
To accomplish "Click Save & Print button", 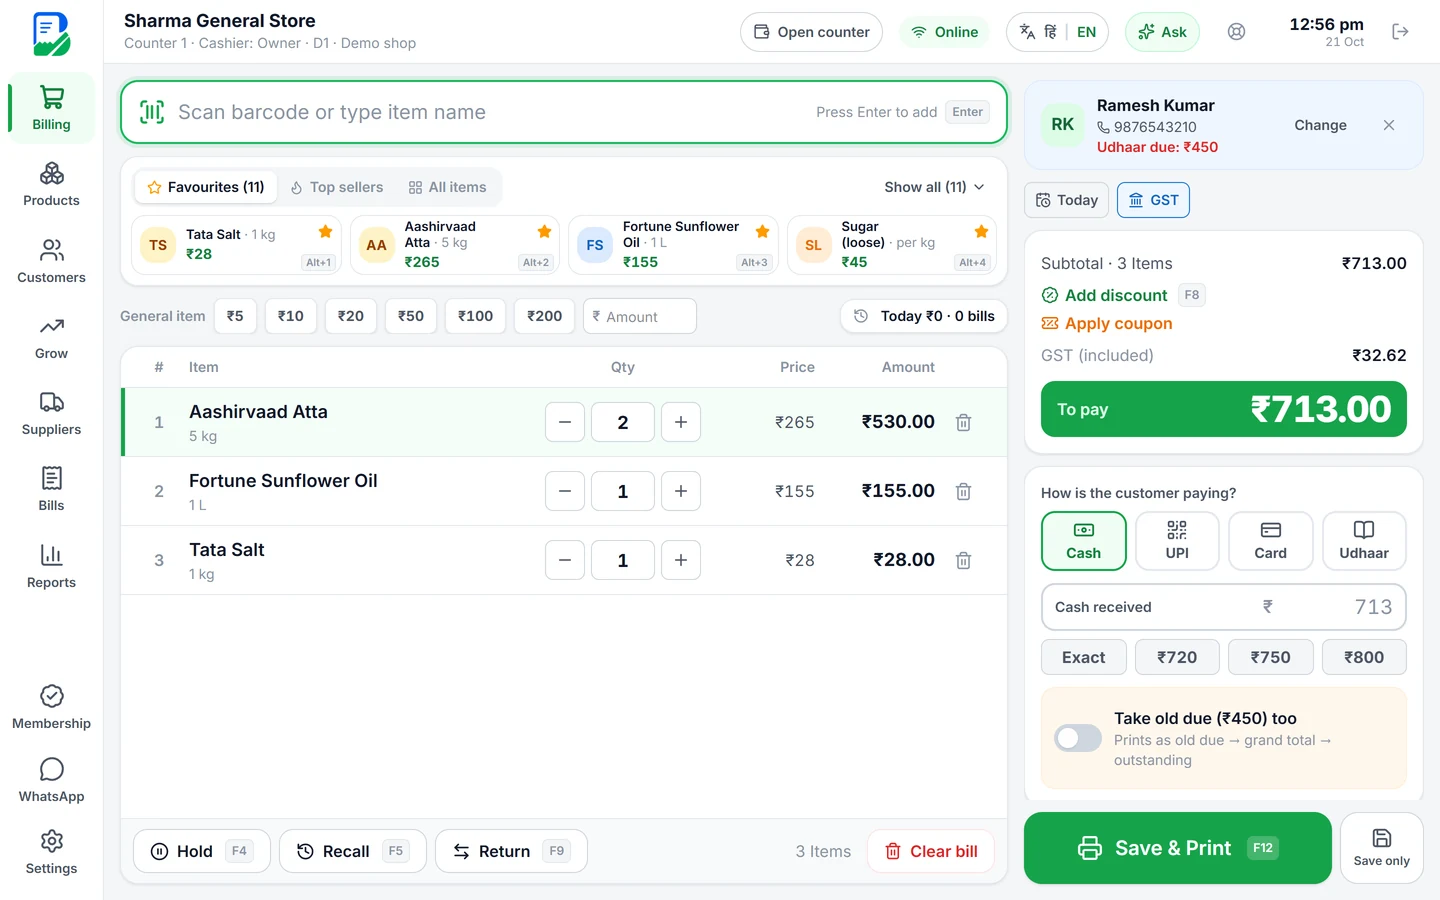I will [1178, 848].
